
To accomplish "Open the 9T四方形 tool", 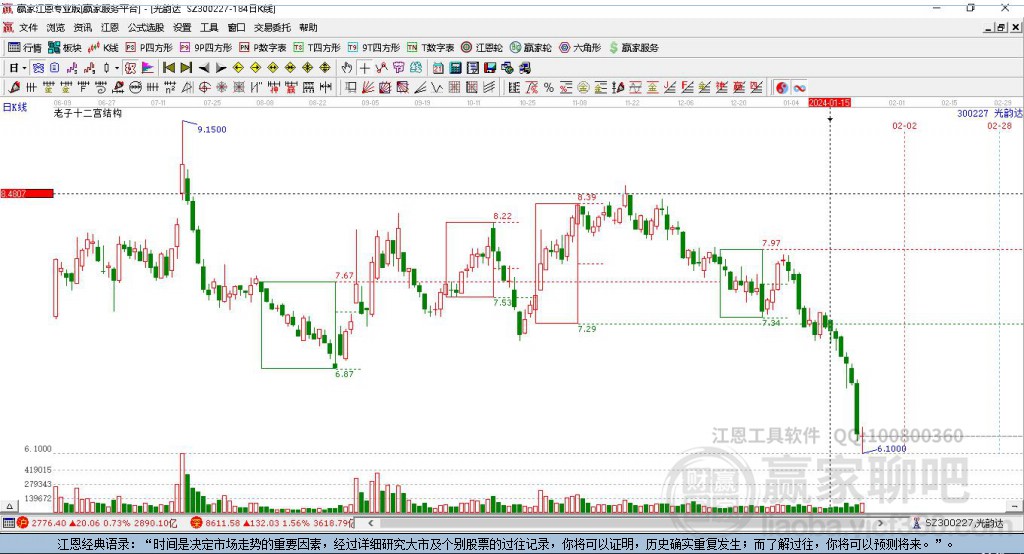I will pos(374,48).
